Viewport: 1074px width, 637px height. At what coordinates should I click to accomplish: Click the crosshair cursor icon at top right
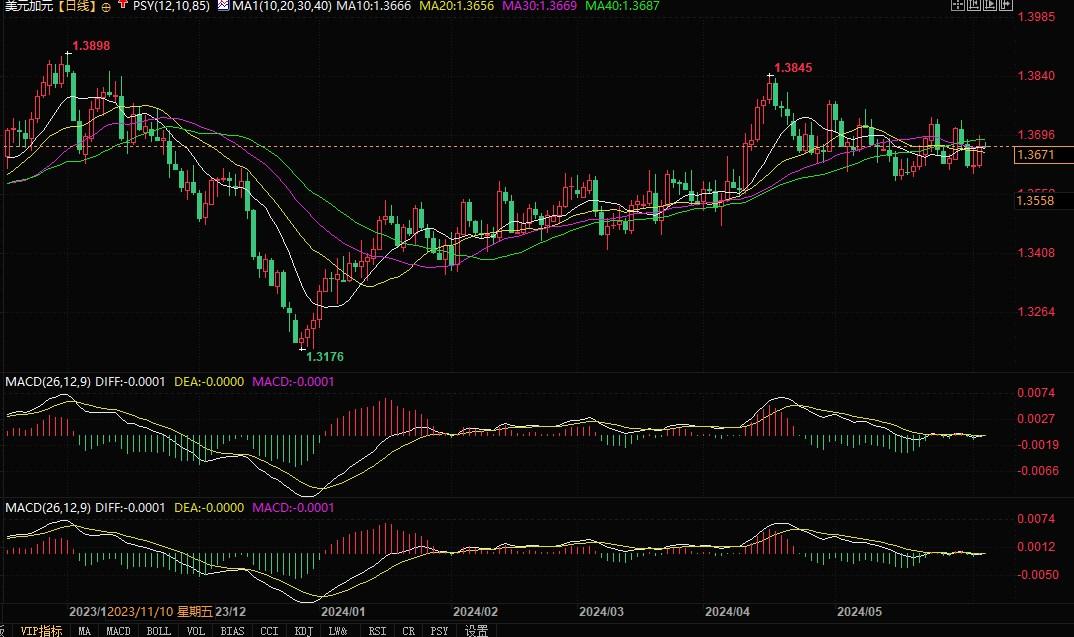(x=957, y=5)
